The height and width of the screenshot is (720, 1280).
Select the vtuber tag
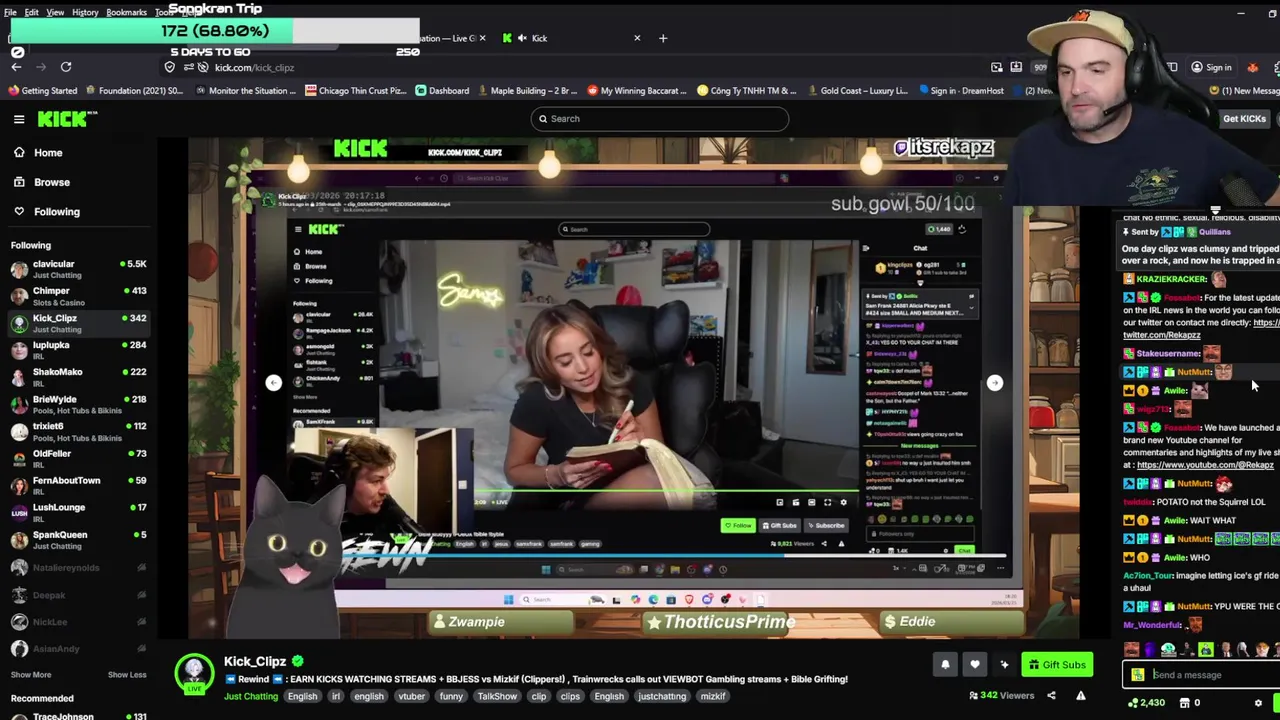(412, 696)
